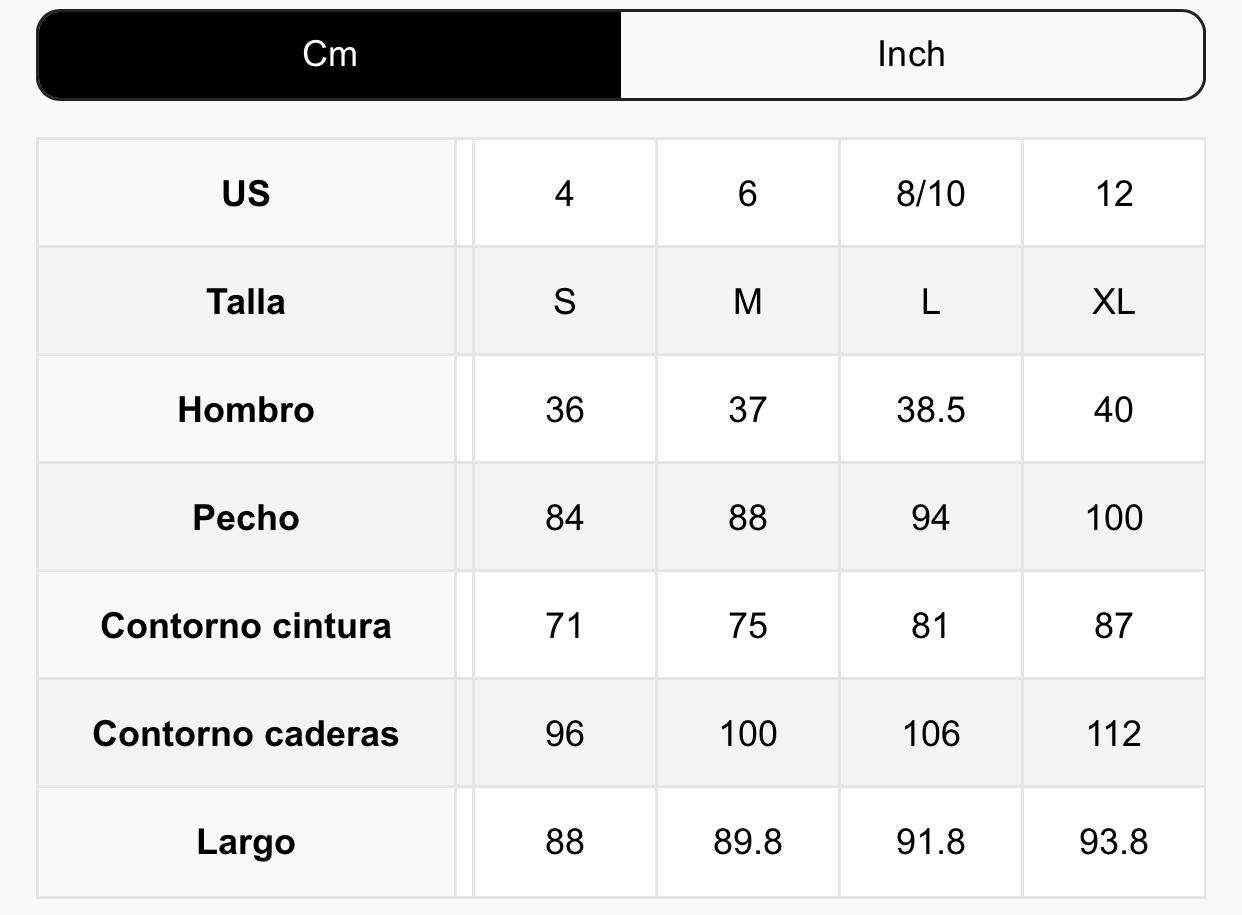1242x915 pixels.
Task: Click the 89.8 Largo value
Action: 747,841
